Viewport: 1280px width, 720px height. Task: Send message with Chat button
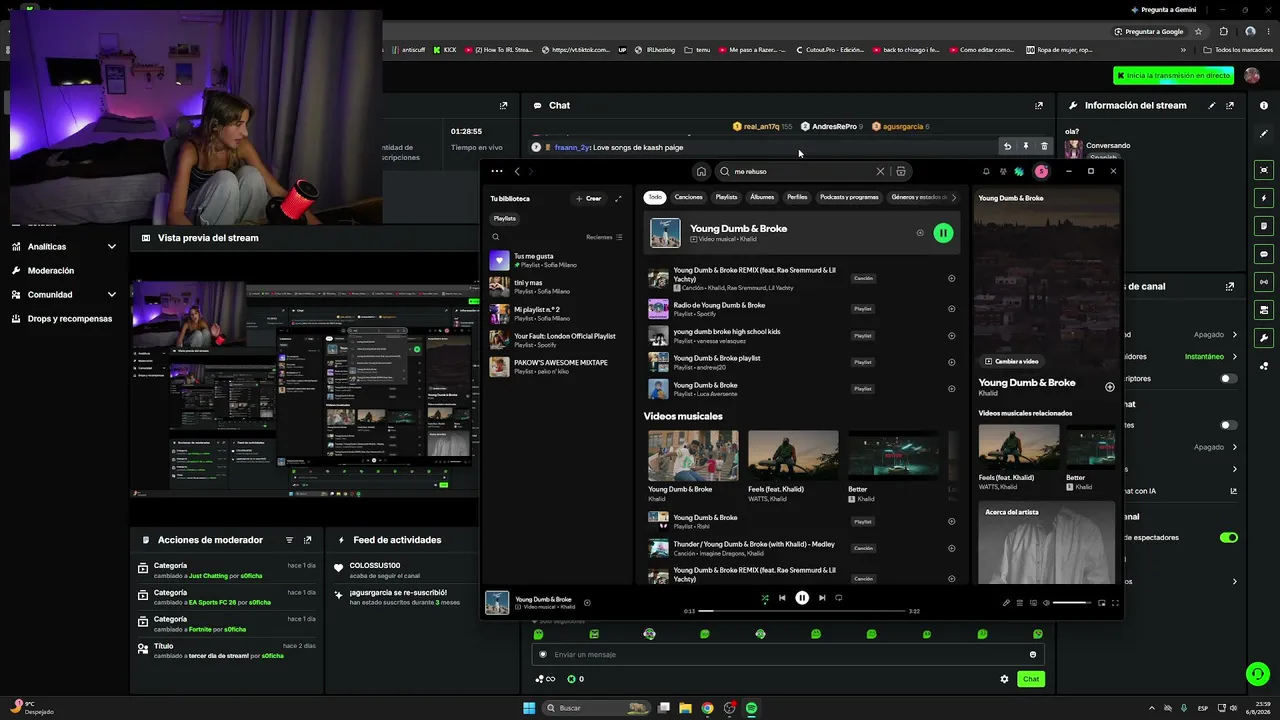[1031, 679]
